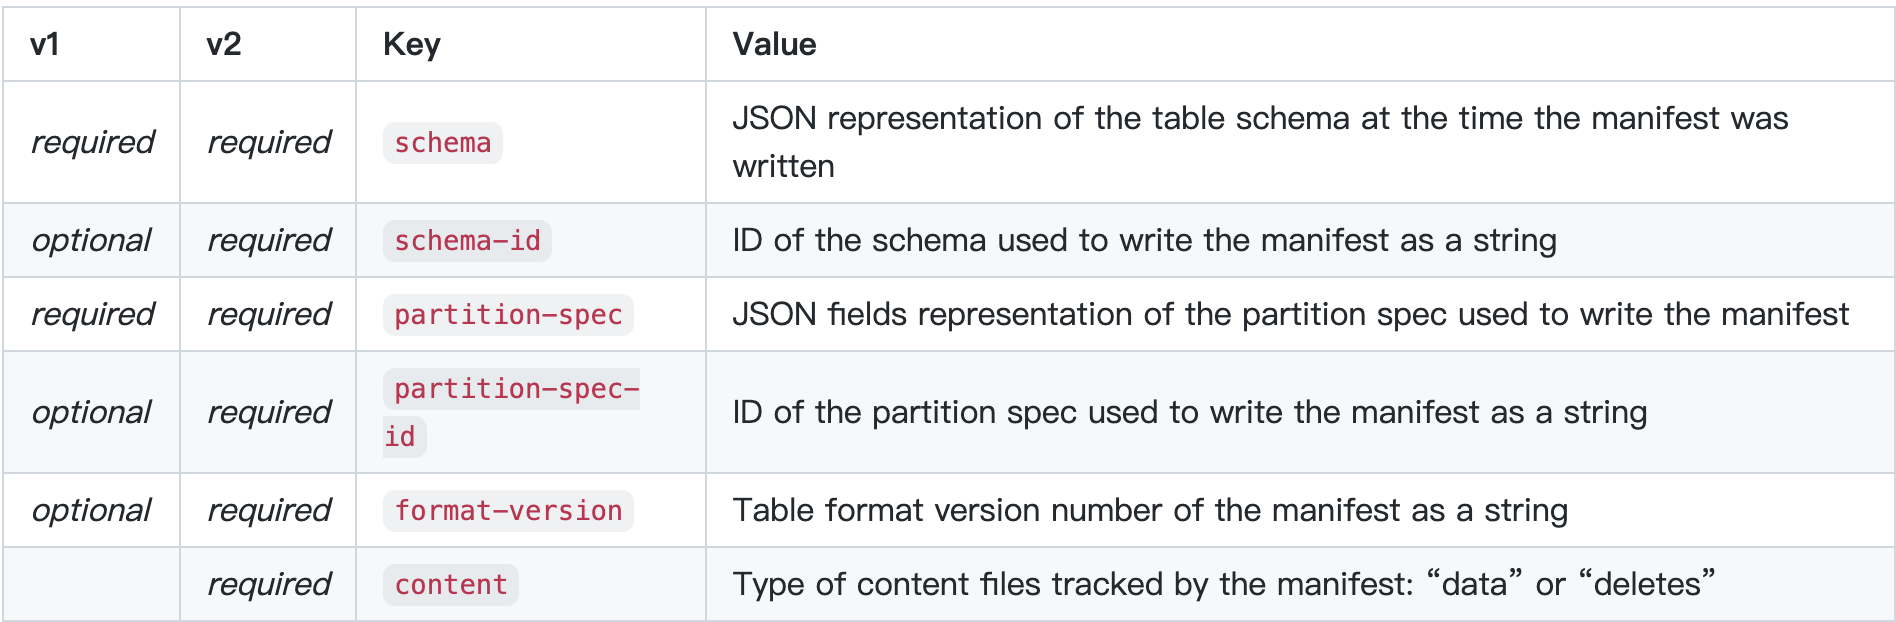Screen dimensions: 1896x622
Task: Select the "JSON fields representation" description text
Action: (1290, 315)
